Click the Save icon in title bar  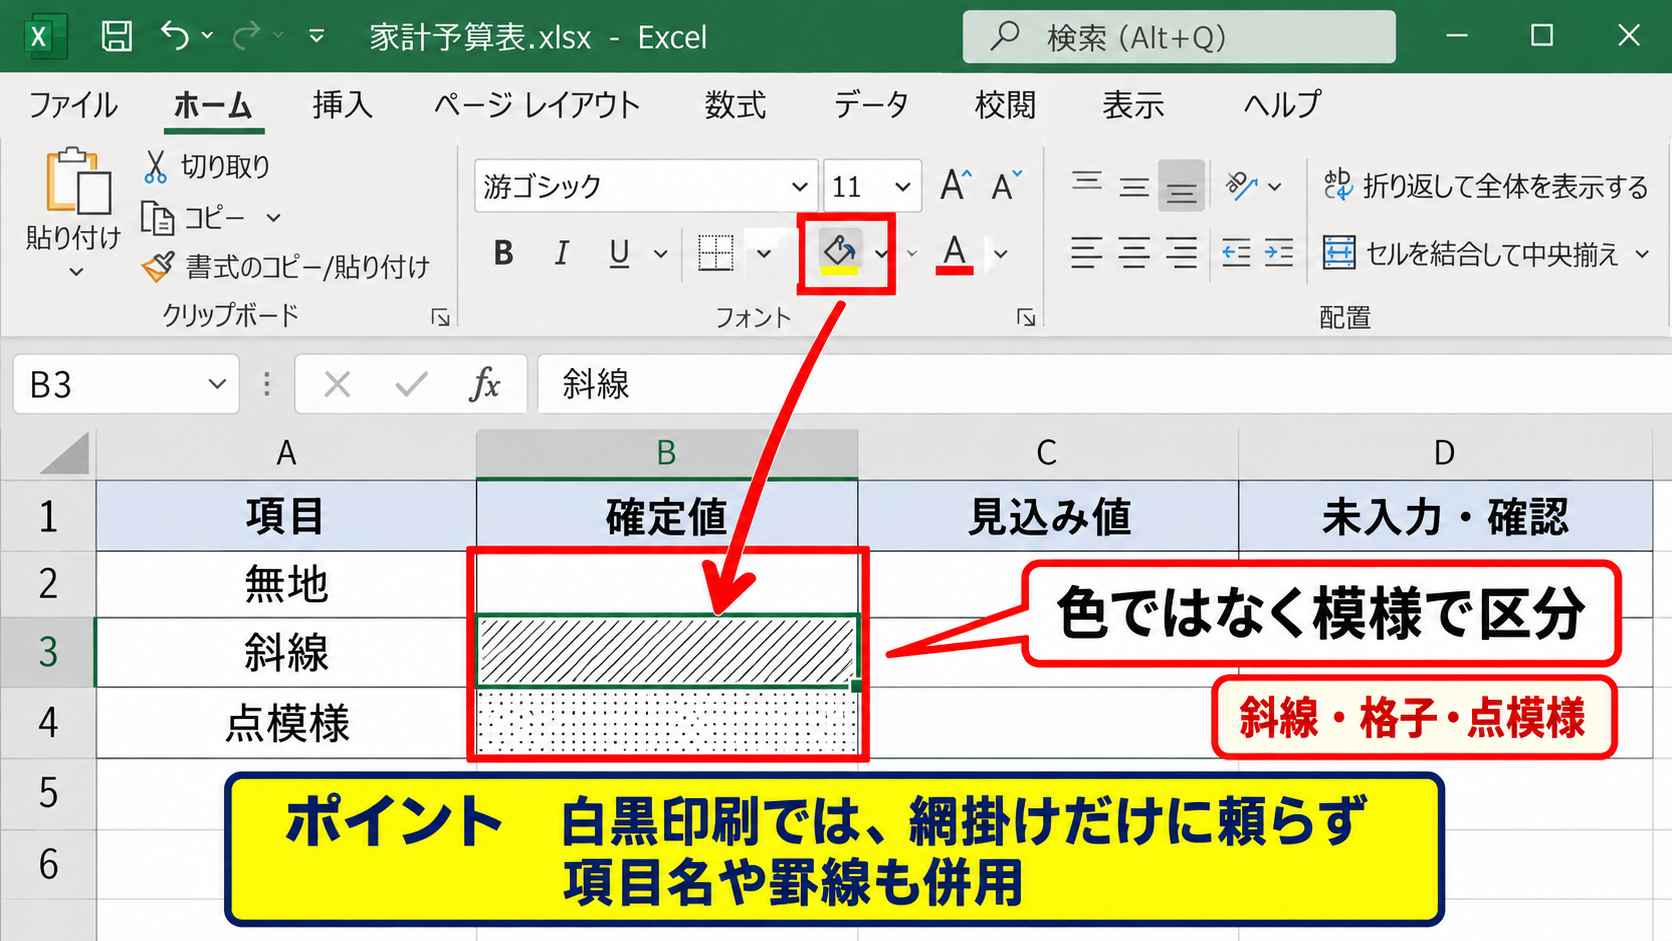[117, 37]
